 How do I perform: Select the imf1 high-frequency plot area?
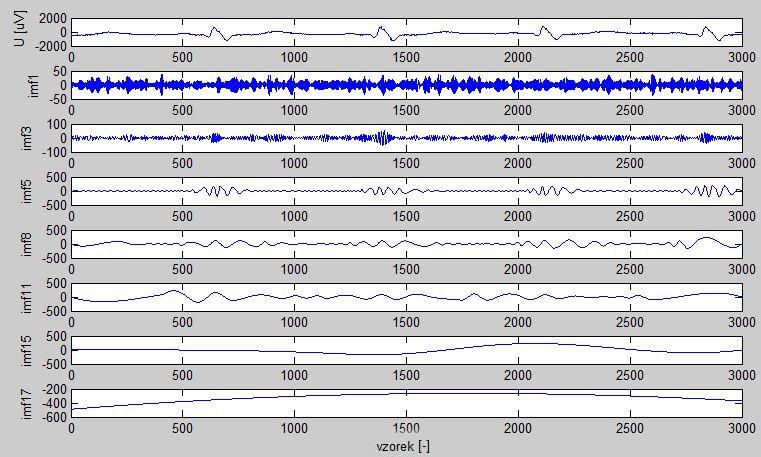(x=407, y=85)
